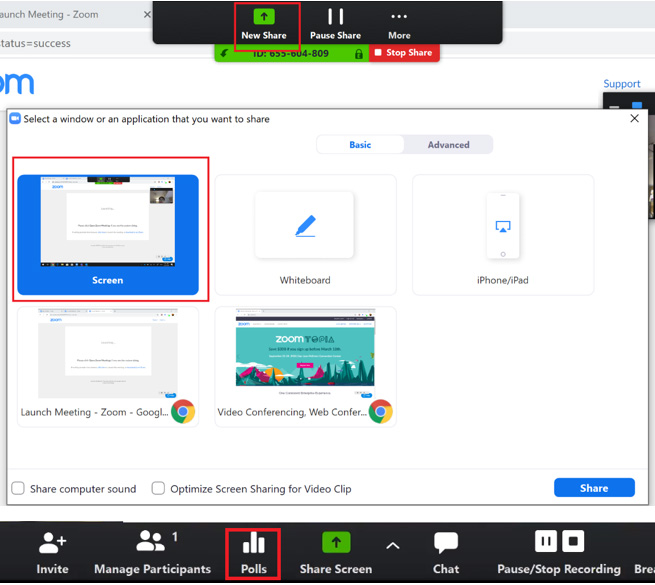655x585 pixels.
Task: Close the Launch Meeting browser tab
Action: point(147,15)
